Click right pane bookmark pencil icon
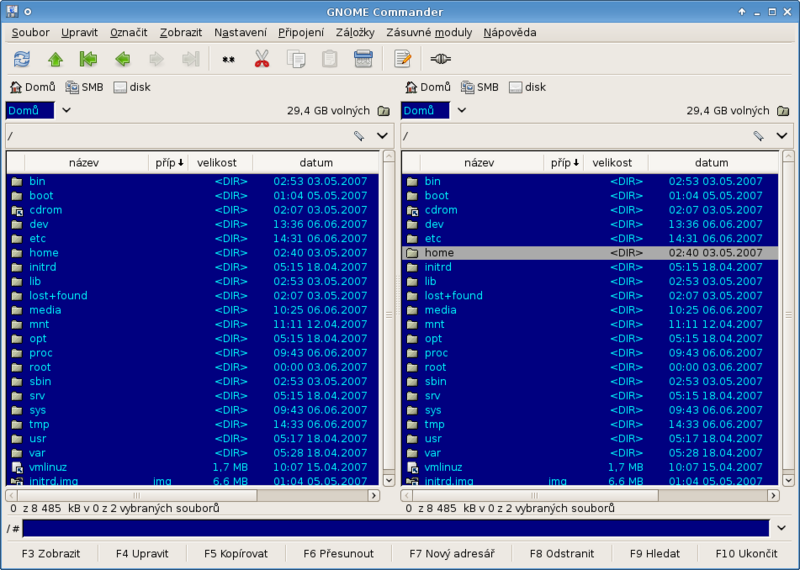 point(759,136)
